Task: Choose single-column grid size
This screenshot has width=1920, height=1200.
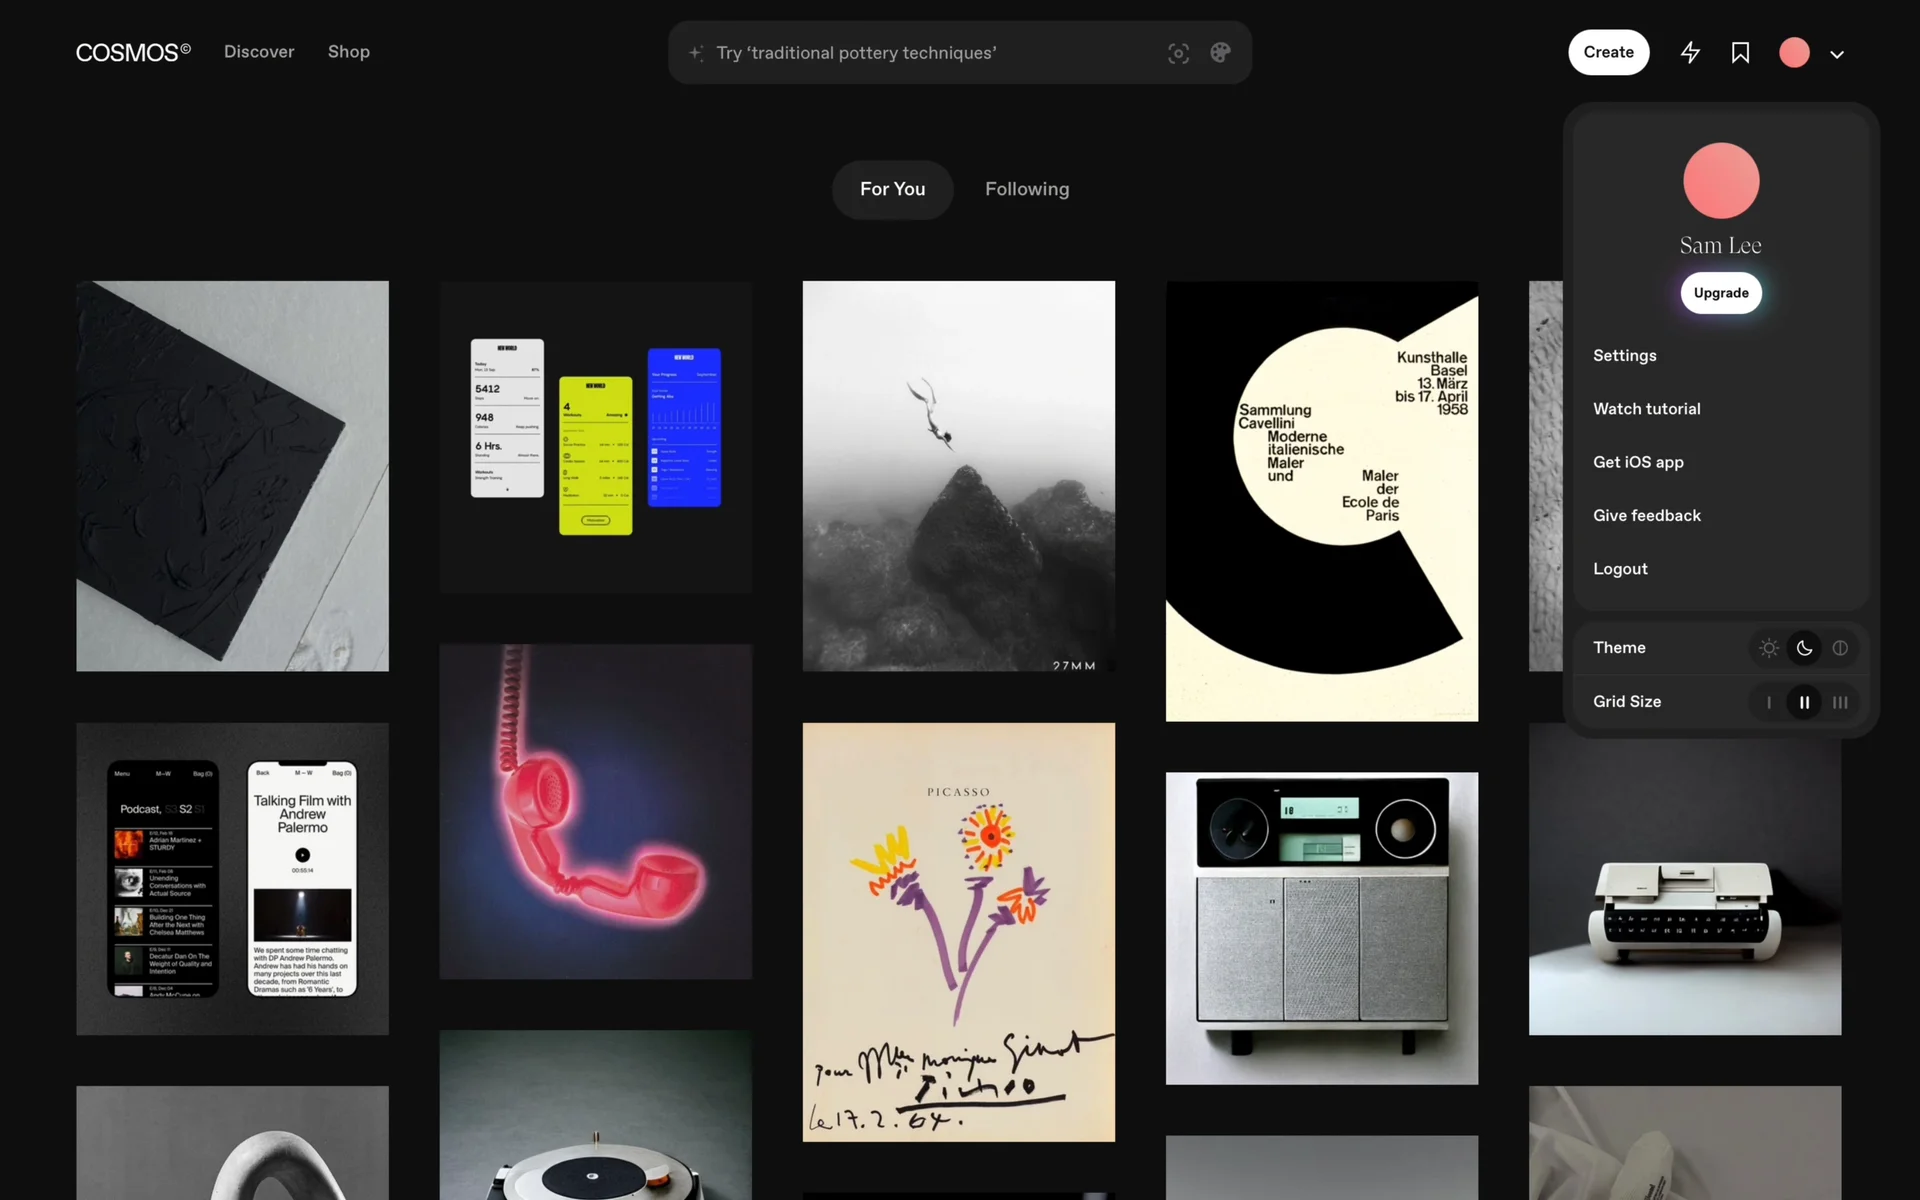Action: click(1769, 702)
